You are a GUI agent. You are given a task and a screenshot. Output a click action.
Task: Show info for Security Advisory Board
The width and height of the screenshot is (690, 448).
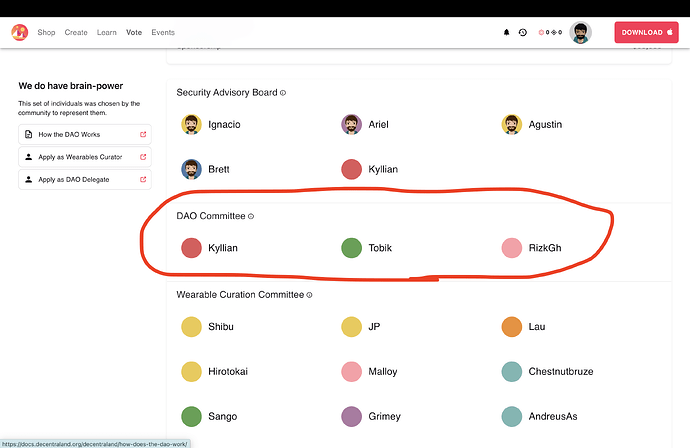(x=283, y=93)
